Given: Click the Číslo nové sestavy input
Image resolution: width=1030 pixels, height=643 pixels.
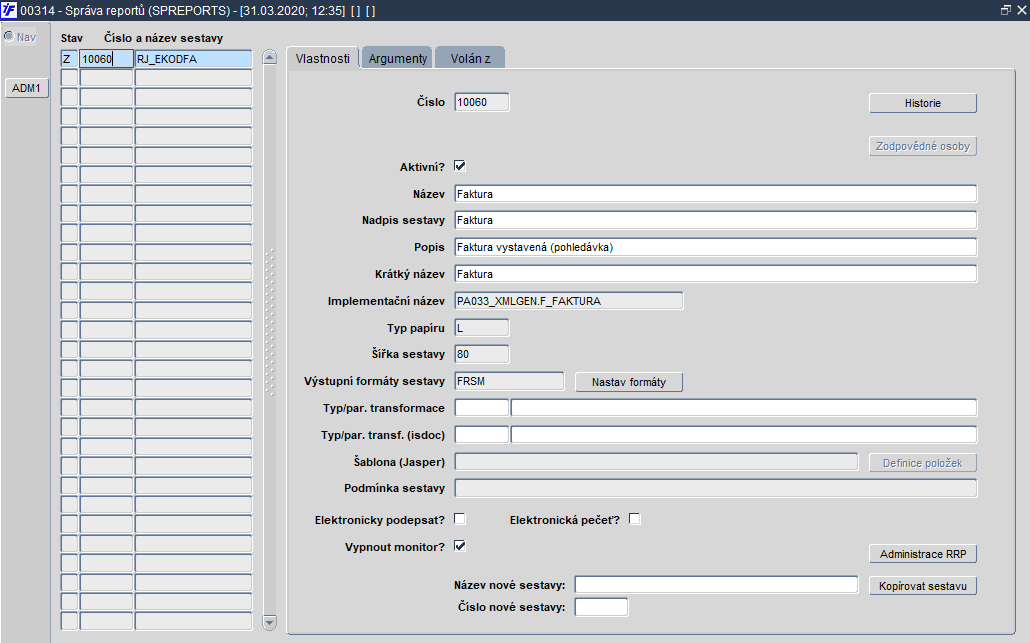Looking at the screenshot, I should tap(601, 607).
